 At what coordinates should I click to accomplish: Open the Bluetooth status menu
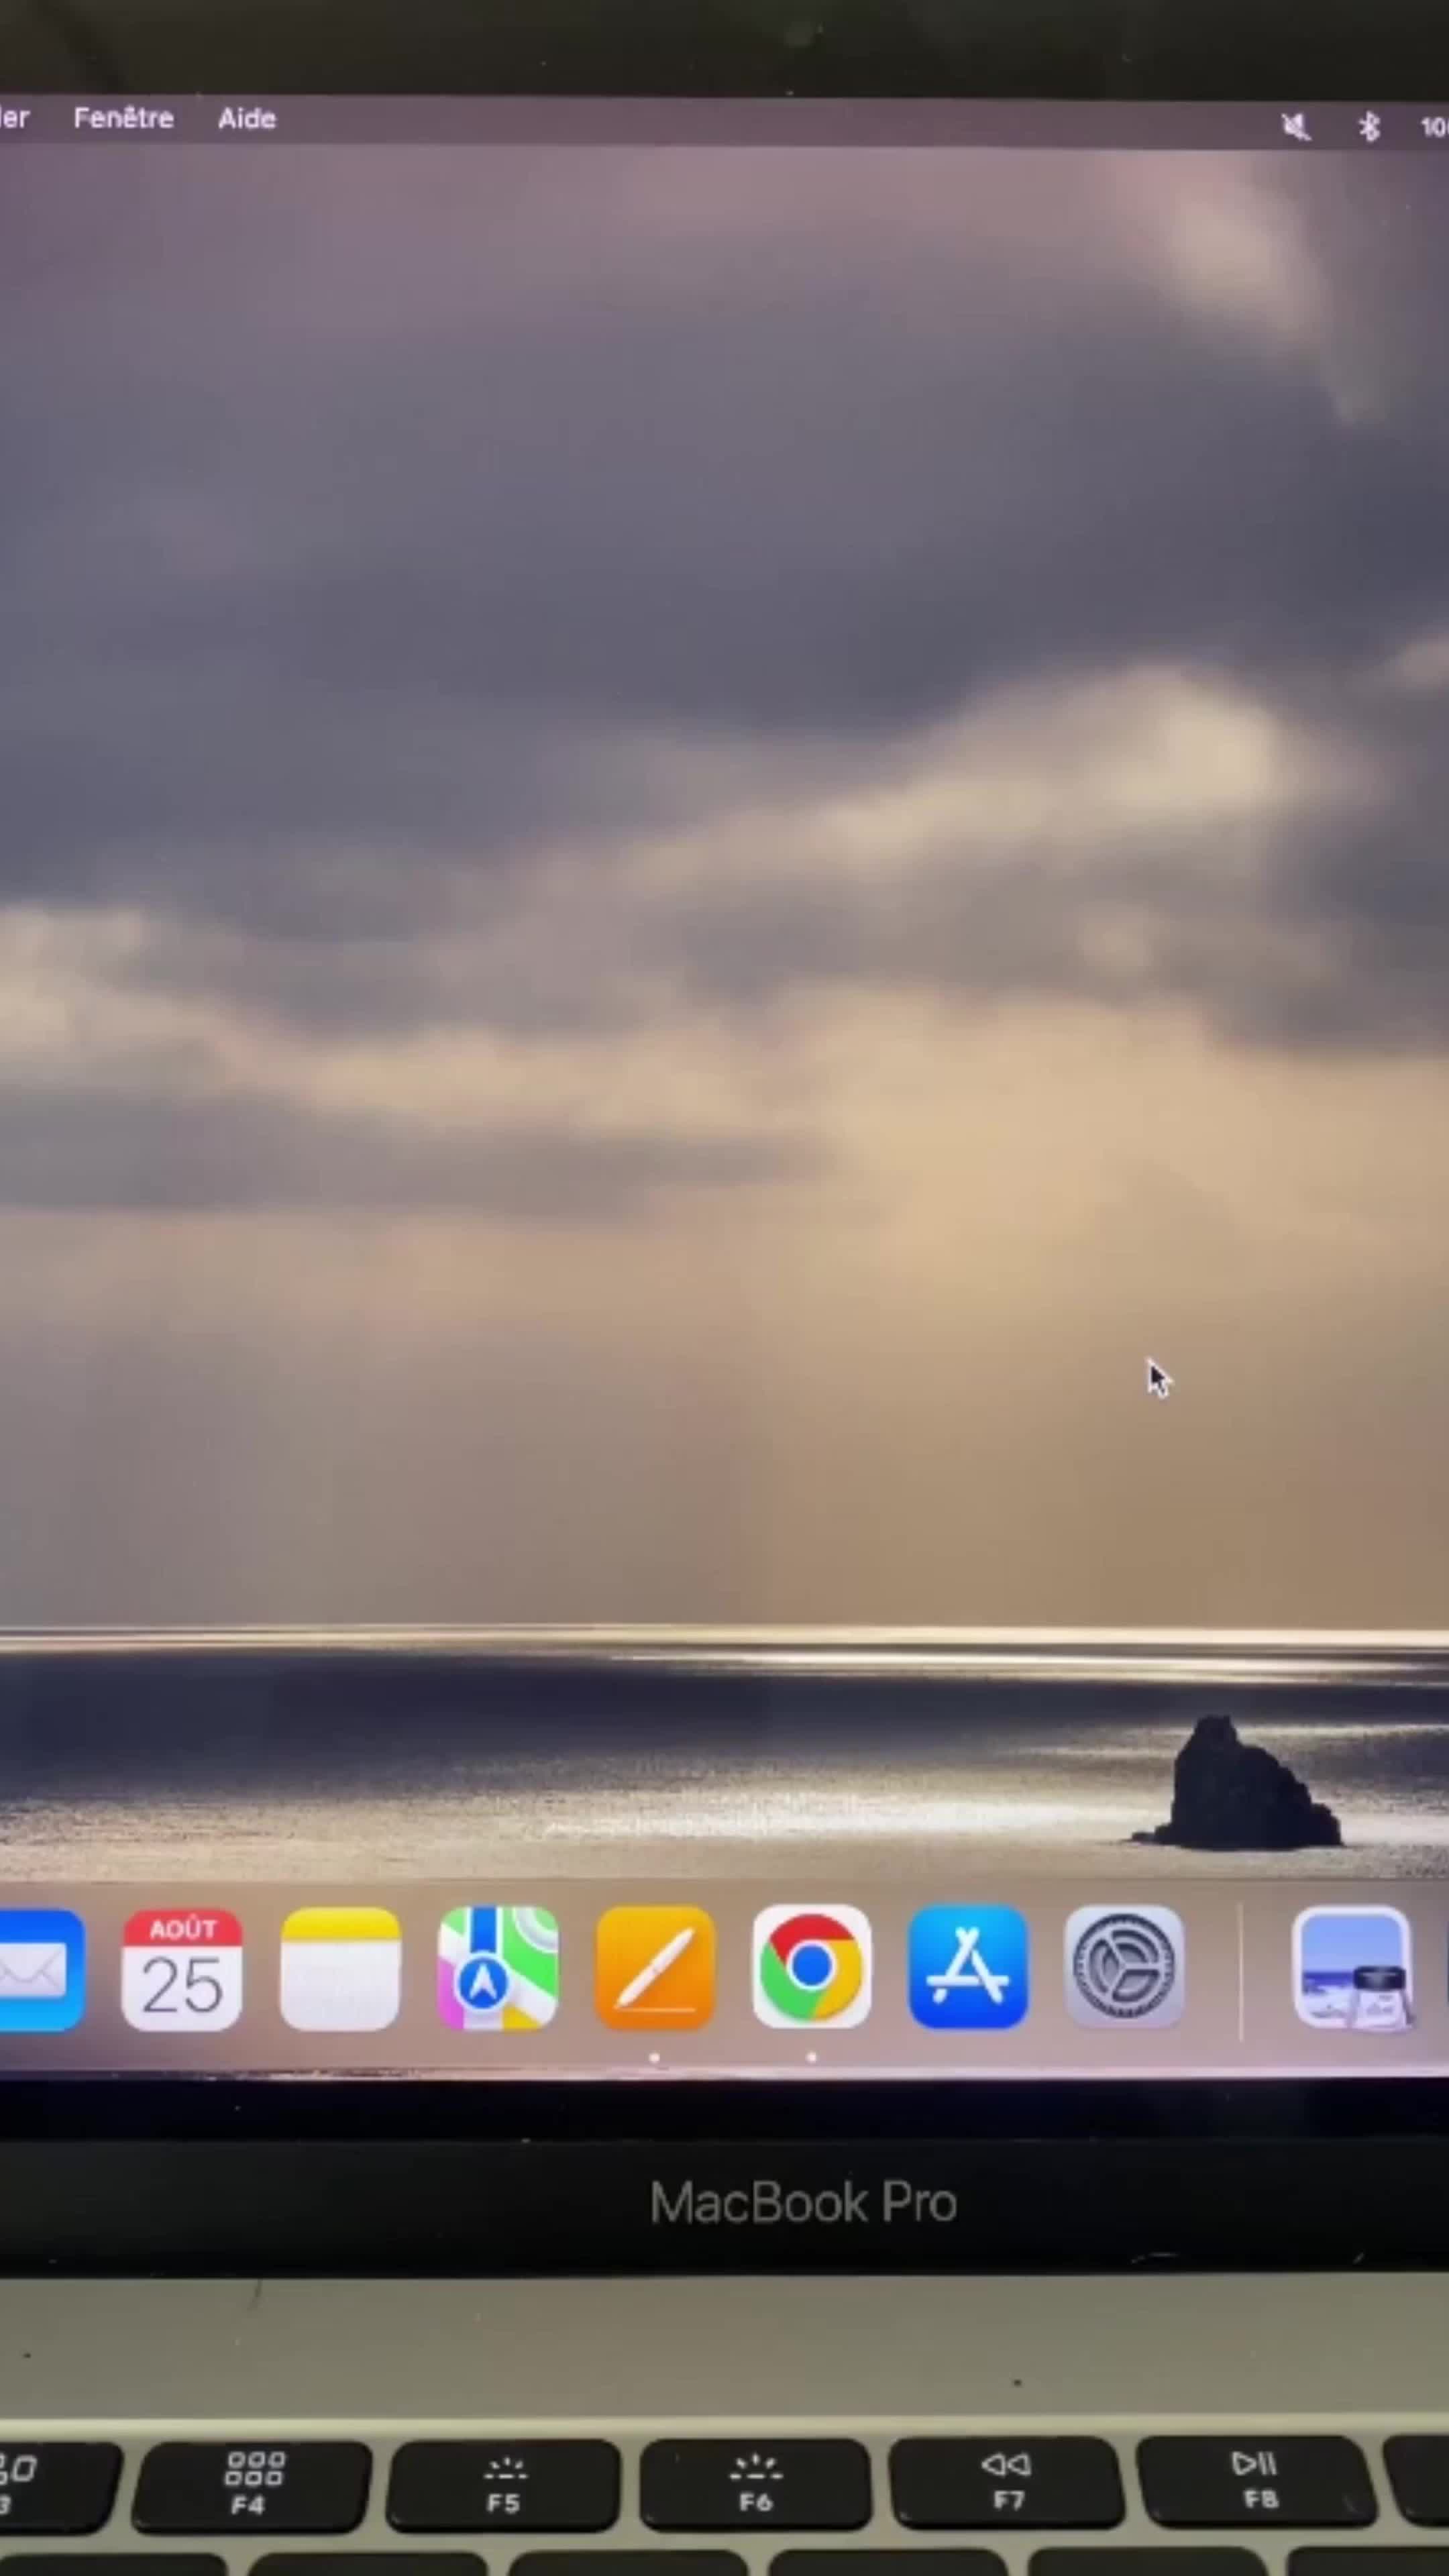pyautogui.click(x=1369, y=127)
